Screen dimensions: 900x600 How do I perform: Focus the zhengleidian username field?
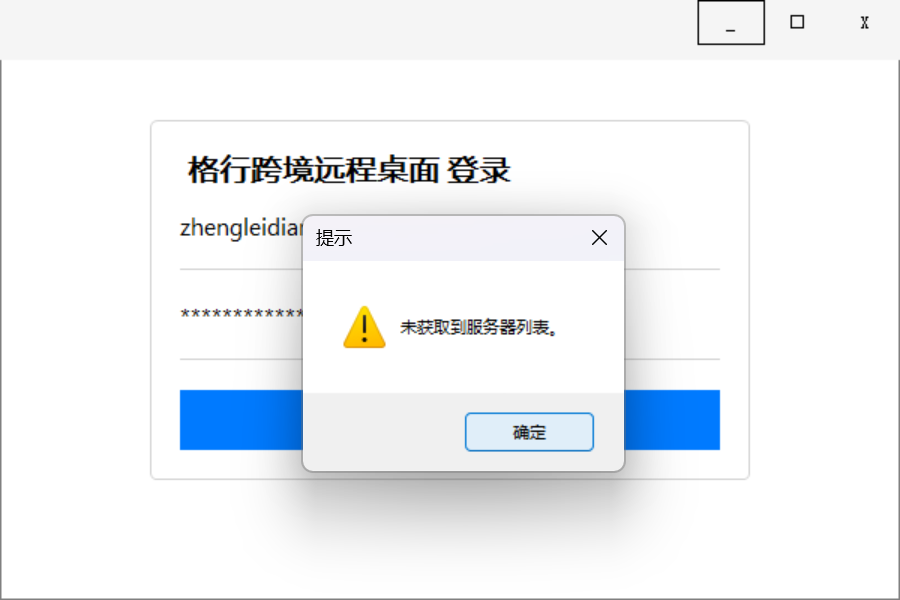coord(241,229)
